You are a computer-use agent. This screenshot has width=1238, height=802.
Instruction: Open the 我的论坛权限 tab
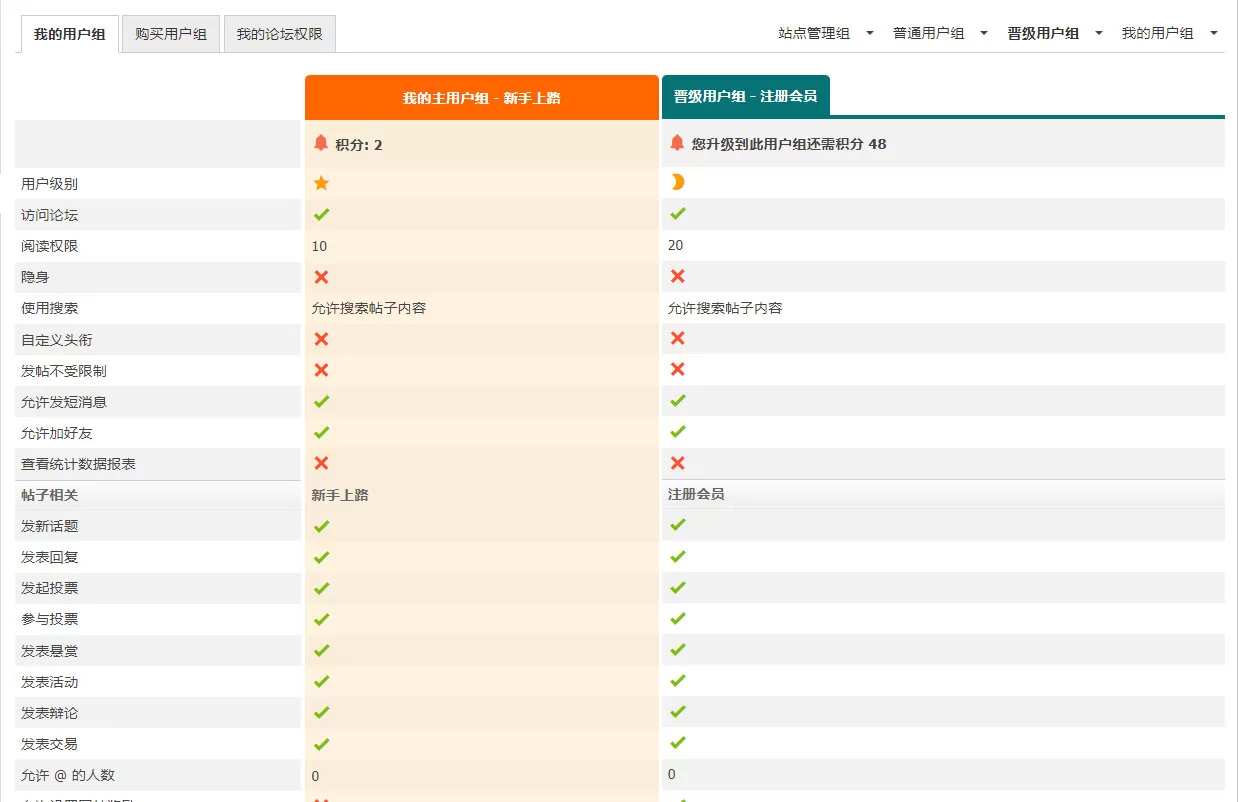click(279, 34)
